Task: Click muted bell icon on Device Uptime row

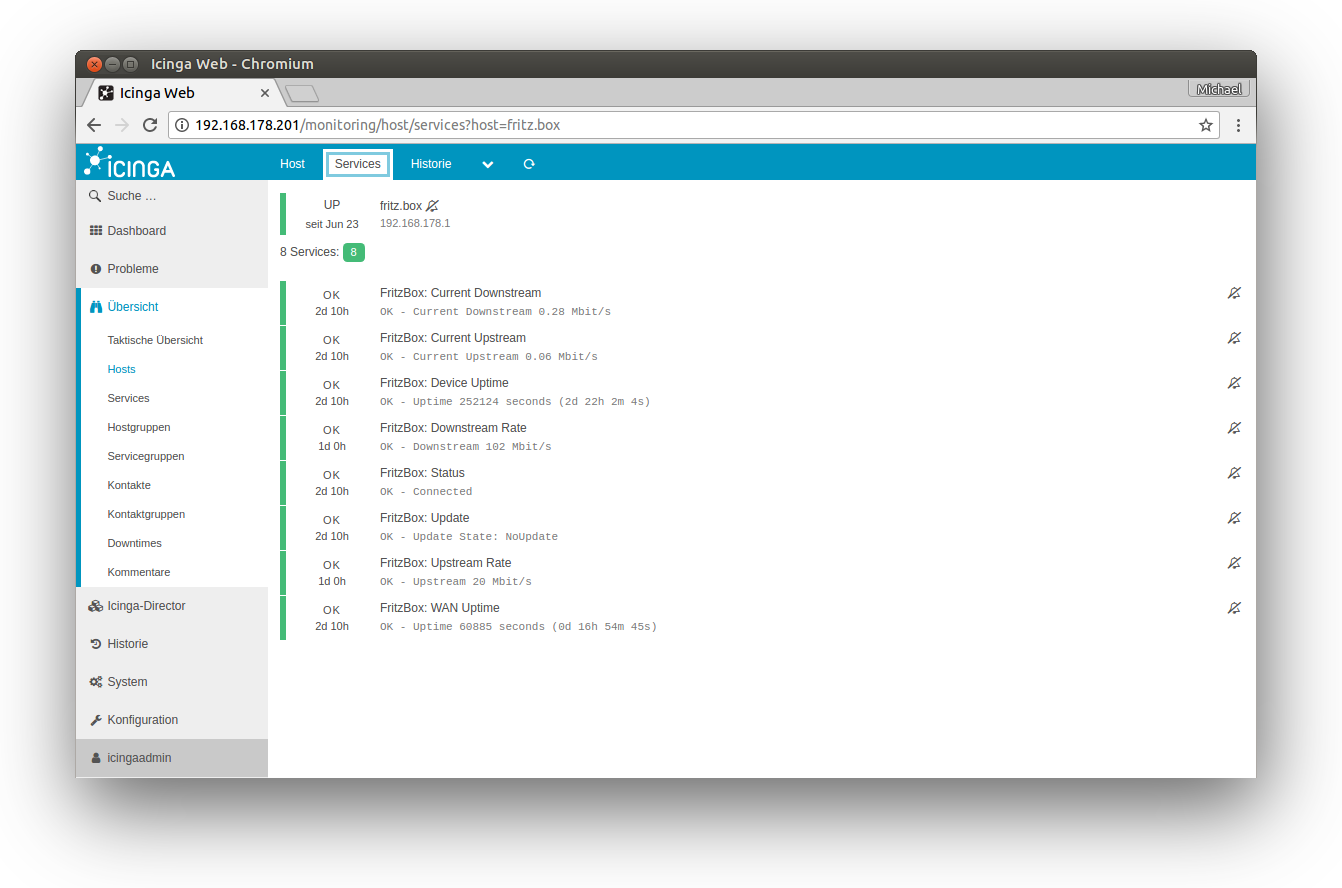Action: [x=1234, y=383]
